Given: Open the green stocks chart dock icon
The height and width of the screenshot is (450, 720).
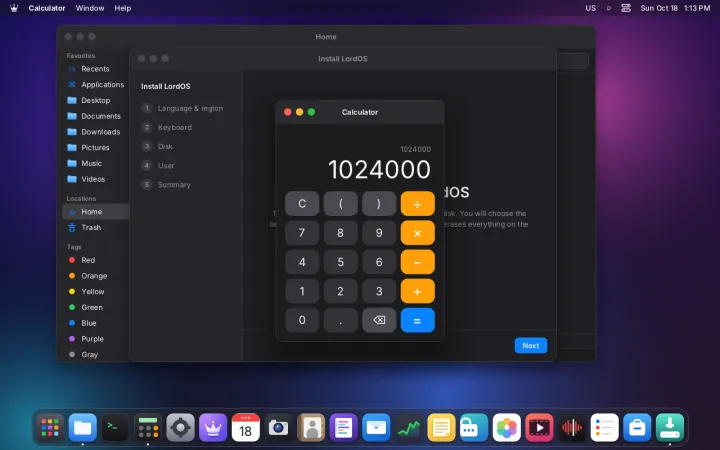Looking at the screenshot, I should coord(409,428).
